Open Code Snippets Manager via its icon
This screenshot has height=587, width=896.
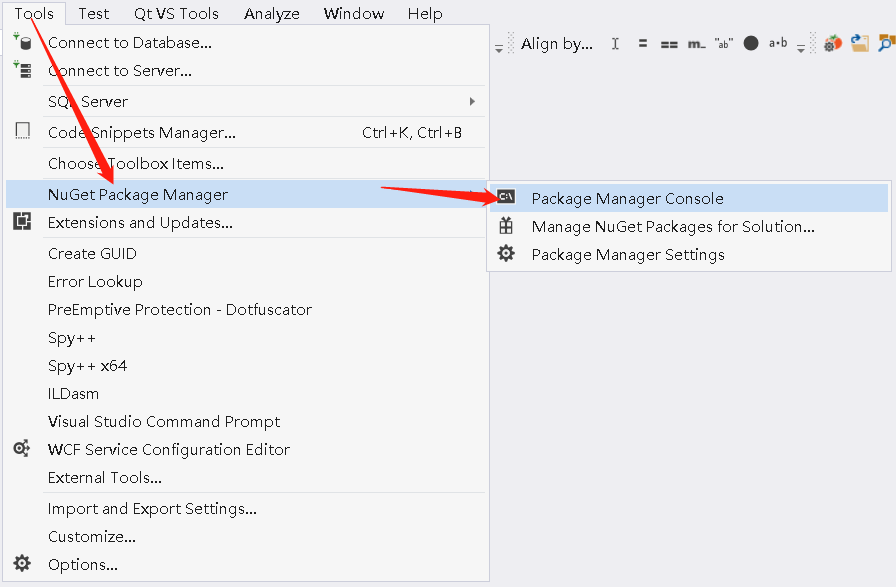(22, 131)
